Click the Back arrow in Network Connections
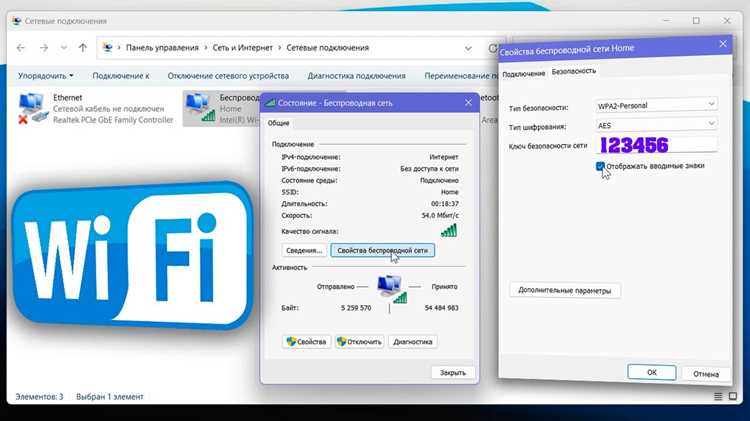The height and width of the screenshot is (421, 750). pos(21,48)
